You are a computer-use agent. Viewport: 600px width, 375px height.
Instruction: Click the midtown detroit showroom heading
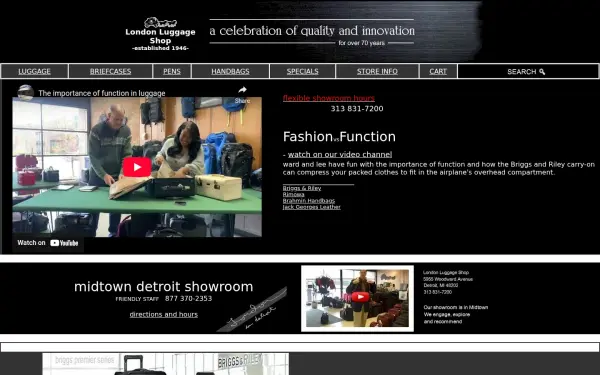(163, 287)
